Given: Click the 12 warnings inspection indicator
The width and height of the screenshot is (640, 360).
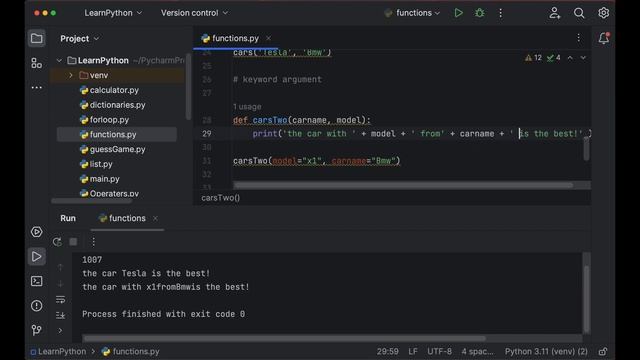Looking at the screenshot, I should pyautogui.click(x=533, y=58).
